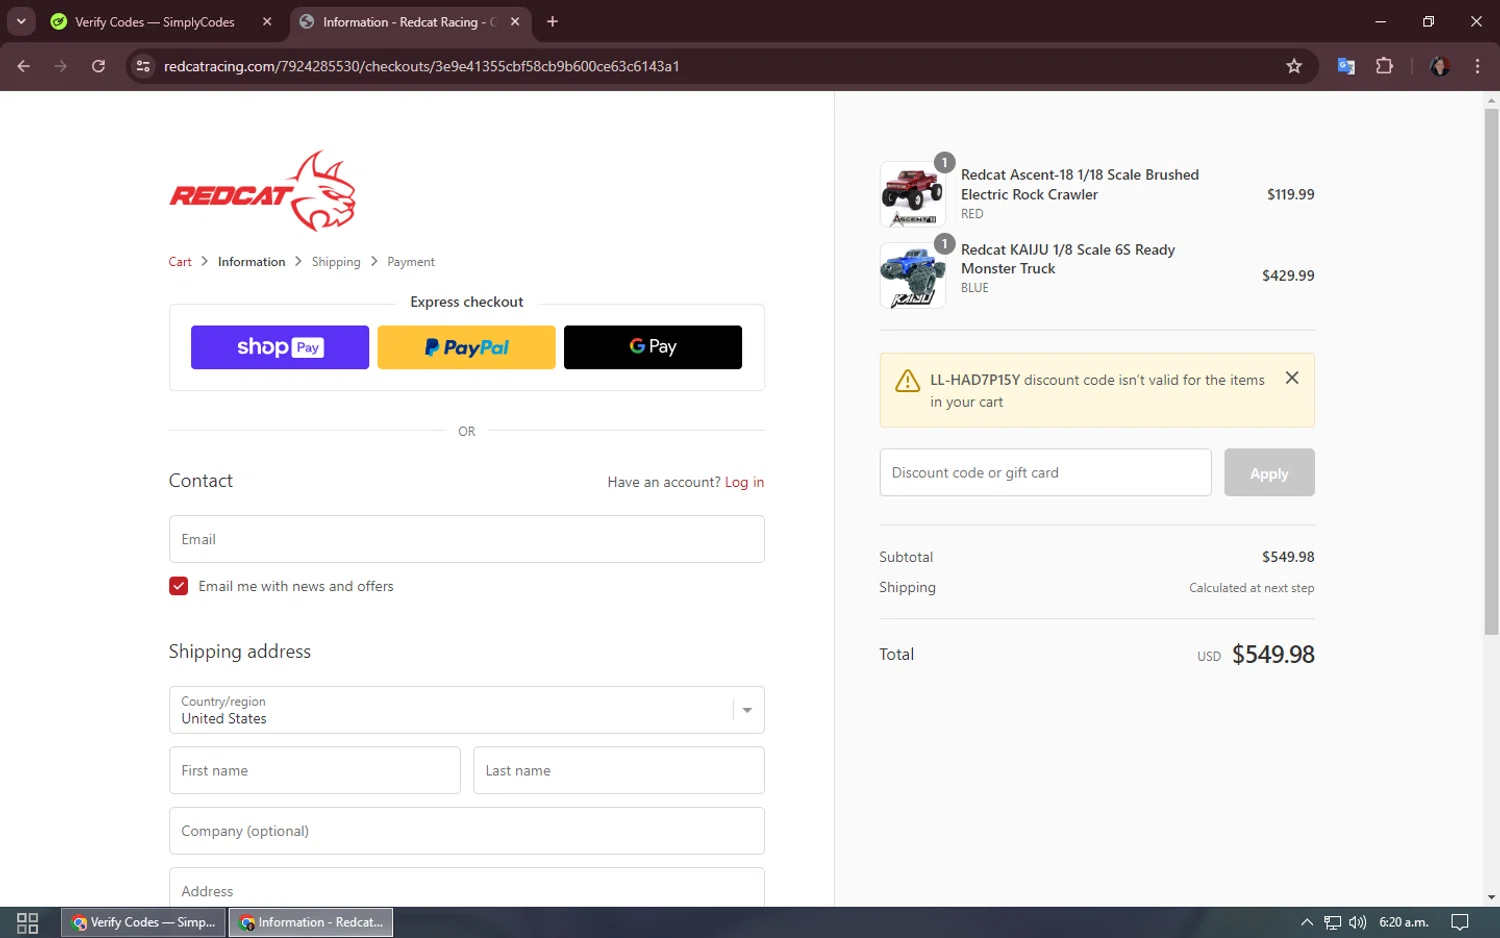Select the Information breadcrumb step
This screenshot has width=1500, height=938.
pos(251,262)
